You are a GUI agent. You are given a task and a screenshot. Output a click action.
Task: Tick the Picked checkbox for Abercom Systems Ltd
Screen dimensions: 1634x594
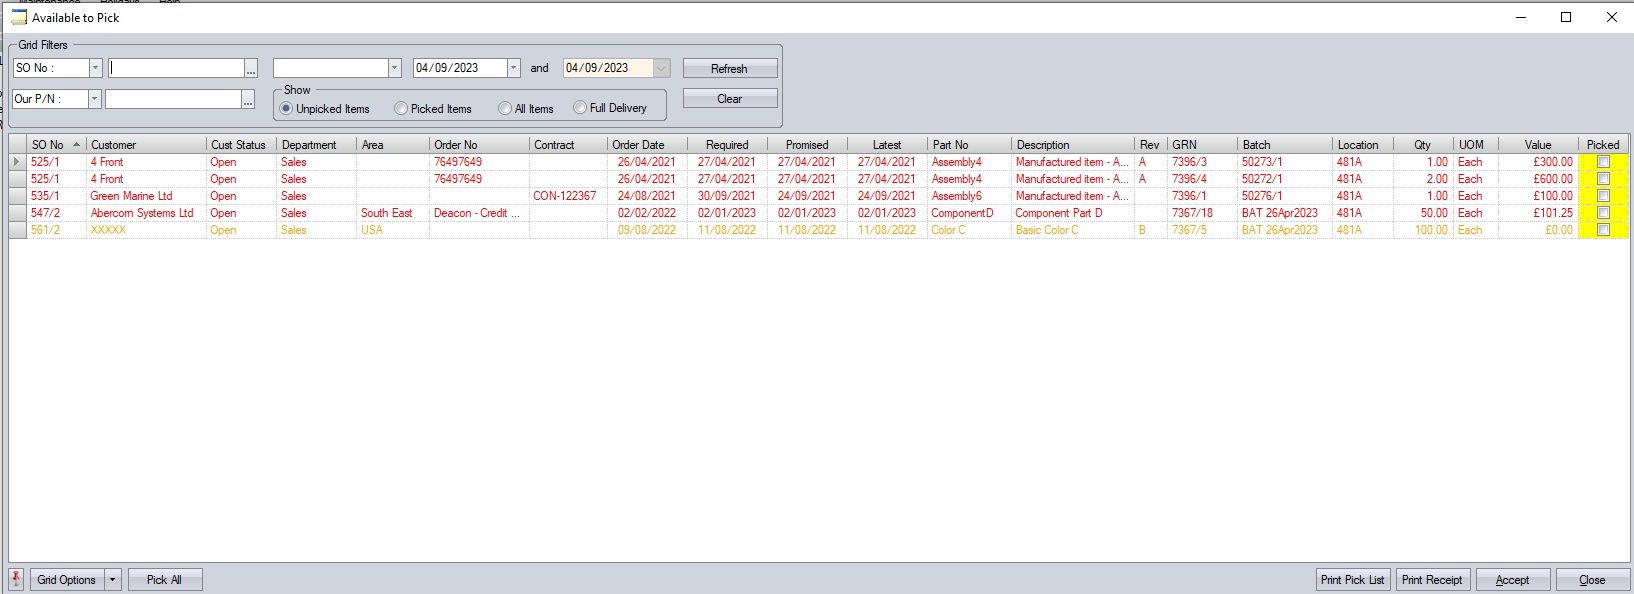pos(1603,213)
